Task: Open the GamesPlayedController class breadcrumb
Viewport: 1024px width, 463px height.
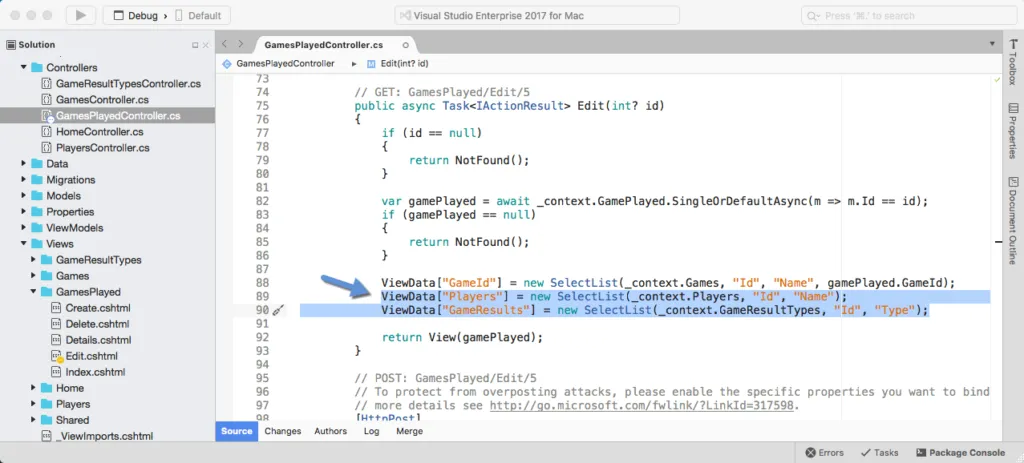Action: [x=279, y=64]
